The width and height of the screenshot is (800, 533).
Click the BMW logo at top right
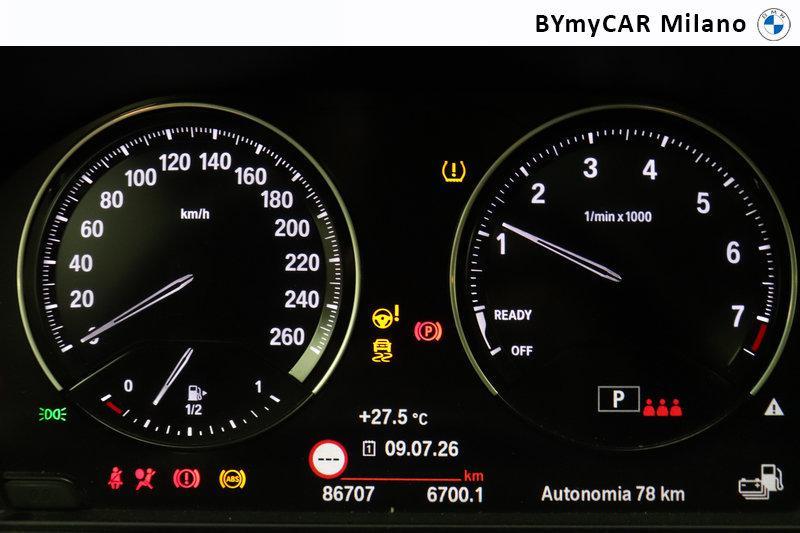tap(773, 24)
